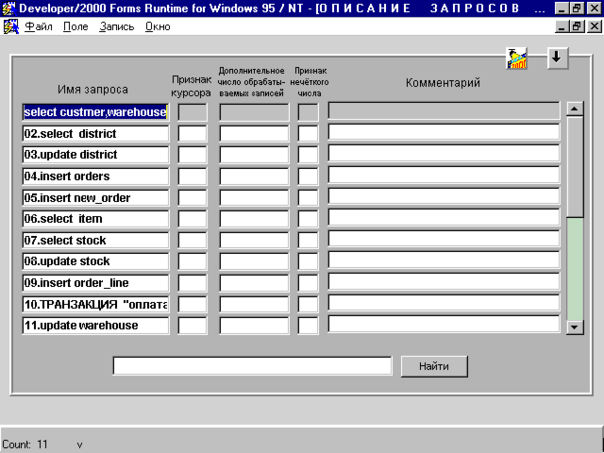Select row '02.select district'

point(96,134)
